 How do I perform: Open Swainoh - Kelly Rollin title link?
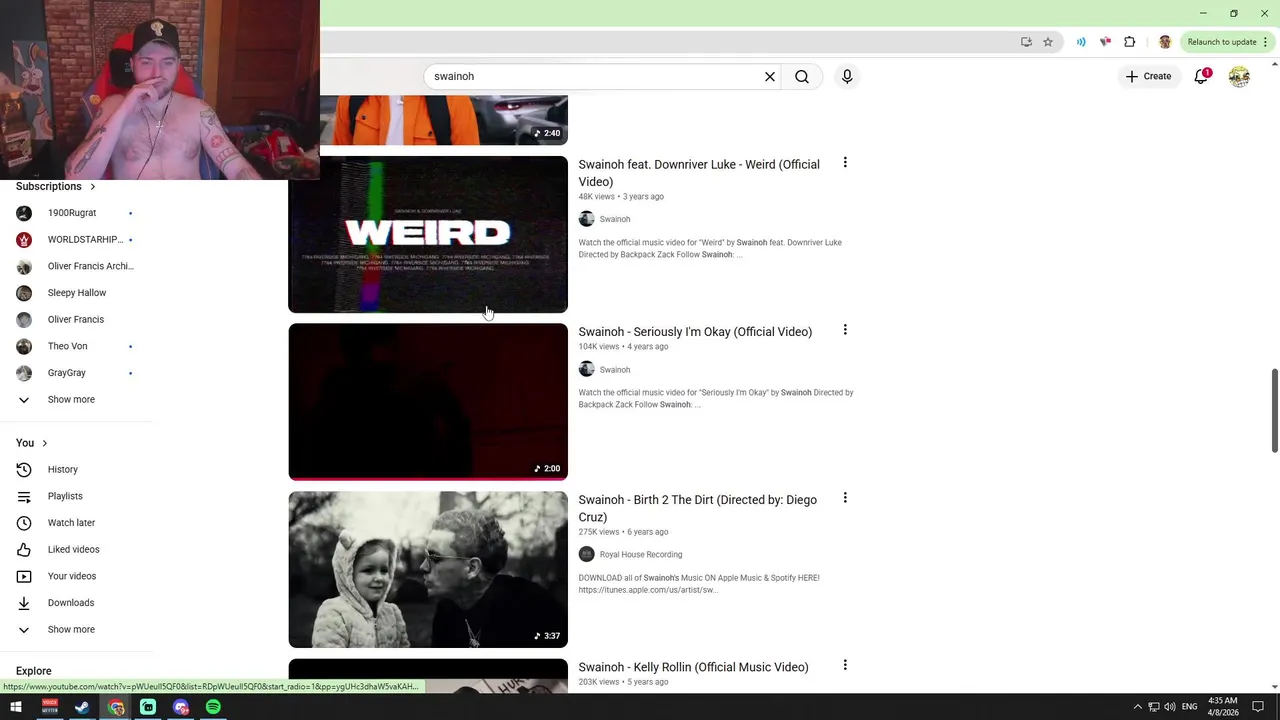pyautogui.click(x=693, y=667)
